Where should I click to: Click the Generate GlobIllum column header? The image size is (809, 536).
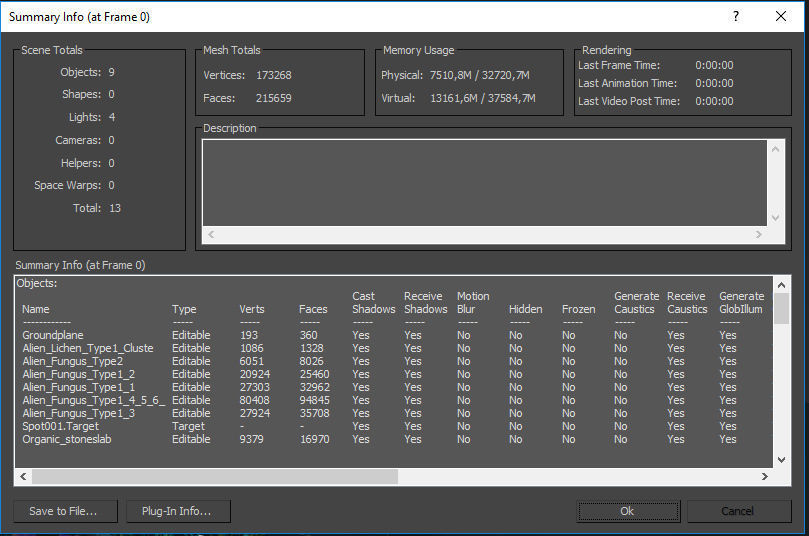pyautogui.click(x=741, y=303)
